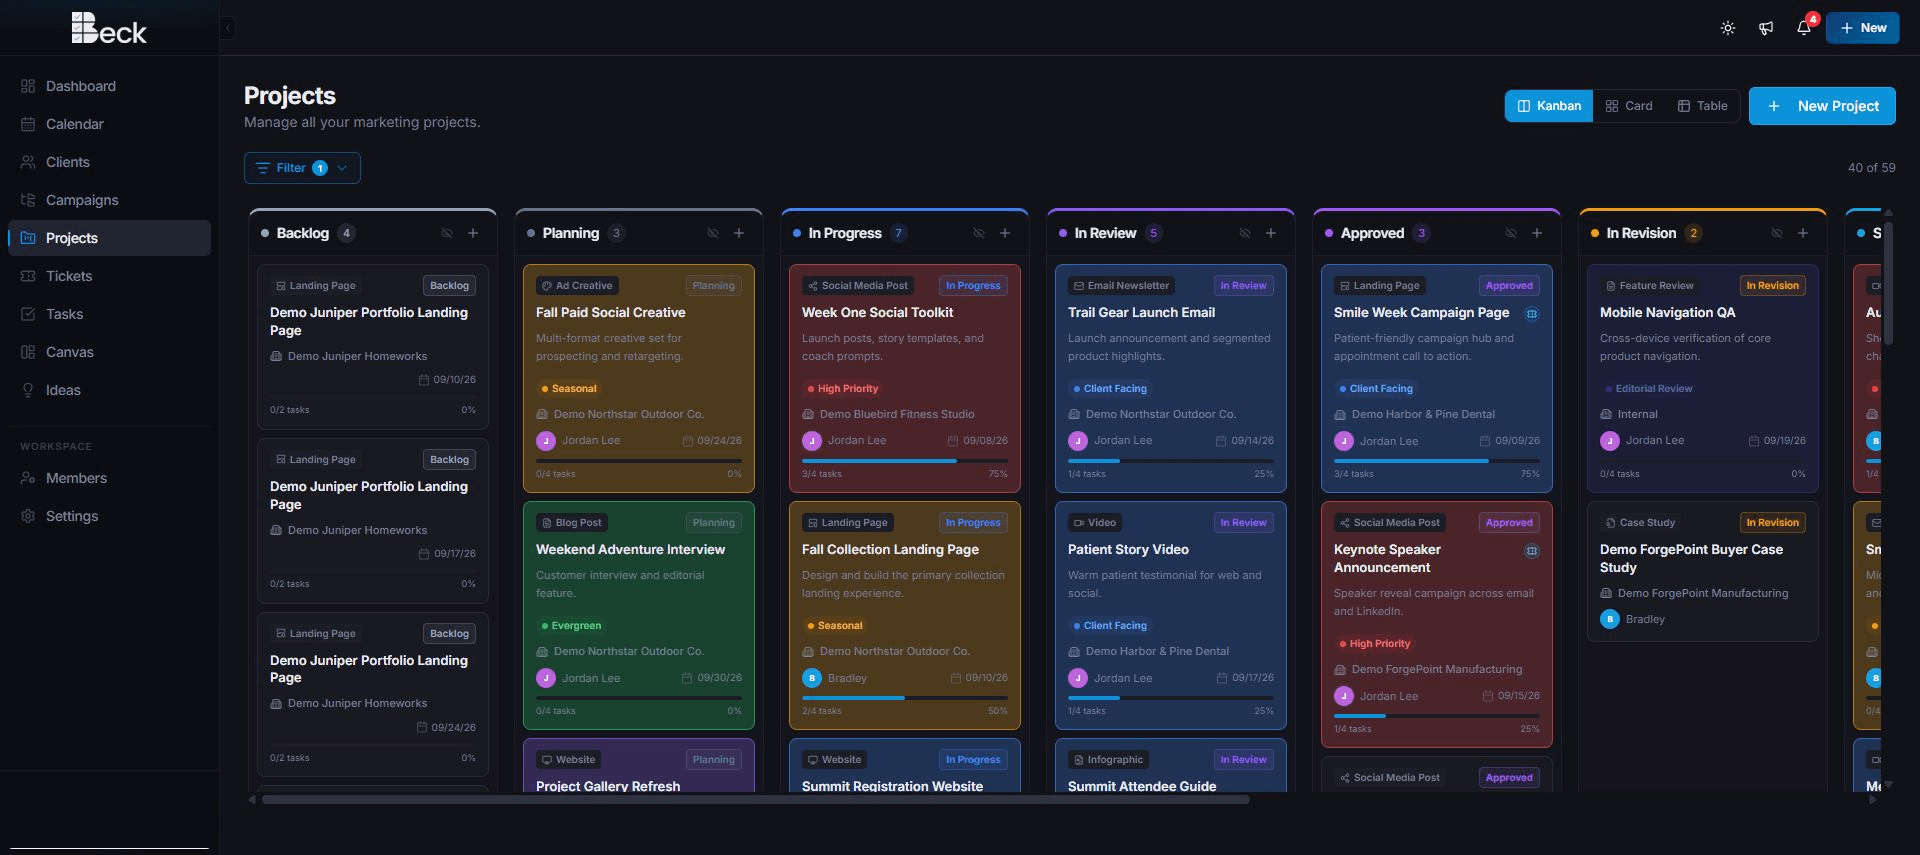Click Seasonal tag on Fall Paid Social Creative

569,389
